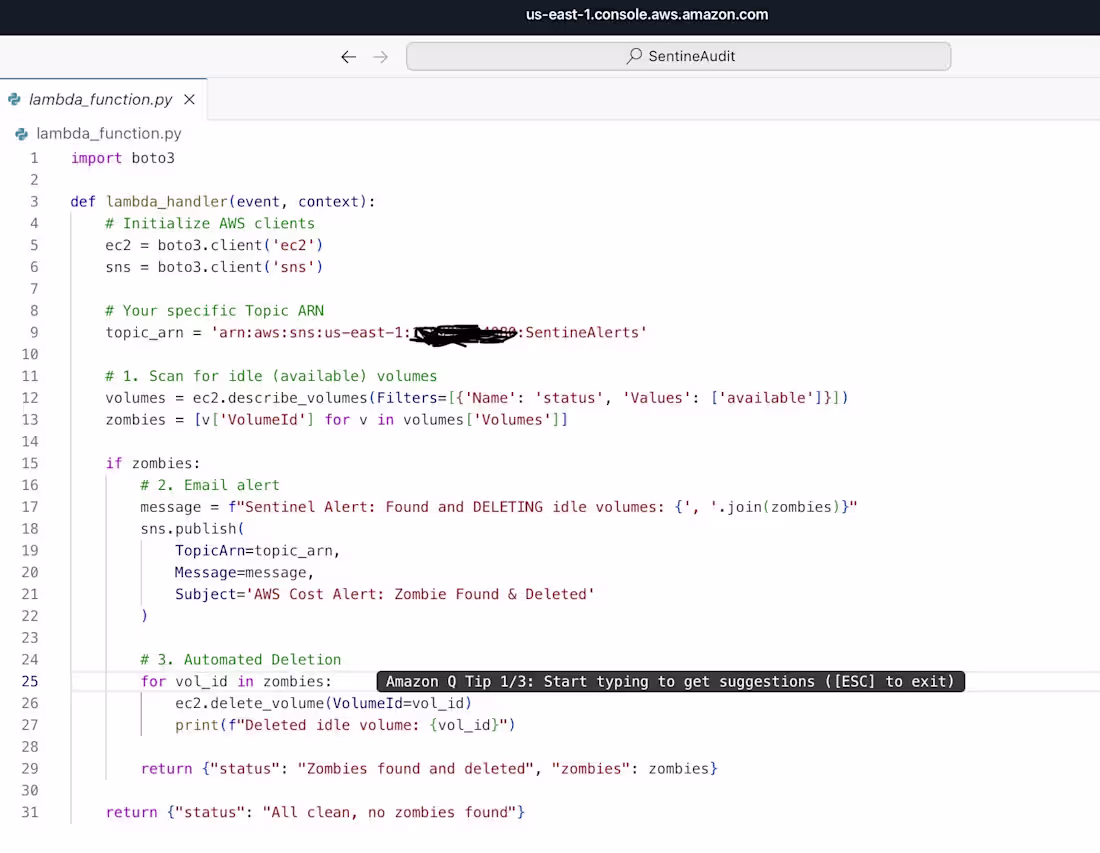Click line number 15 in the gutter
This screenshot has width=1100, height=853.
[29, 463]
